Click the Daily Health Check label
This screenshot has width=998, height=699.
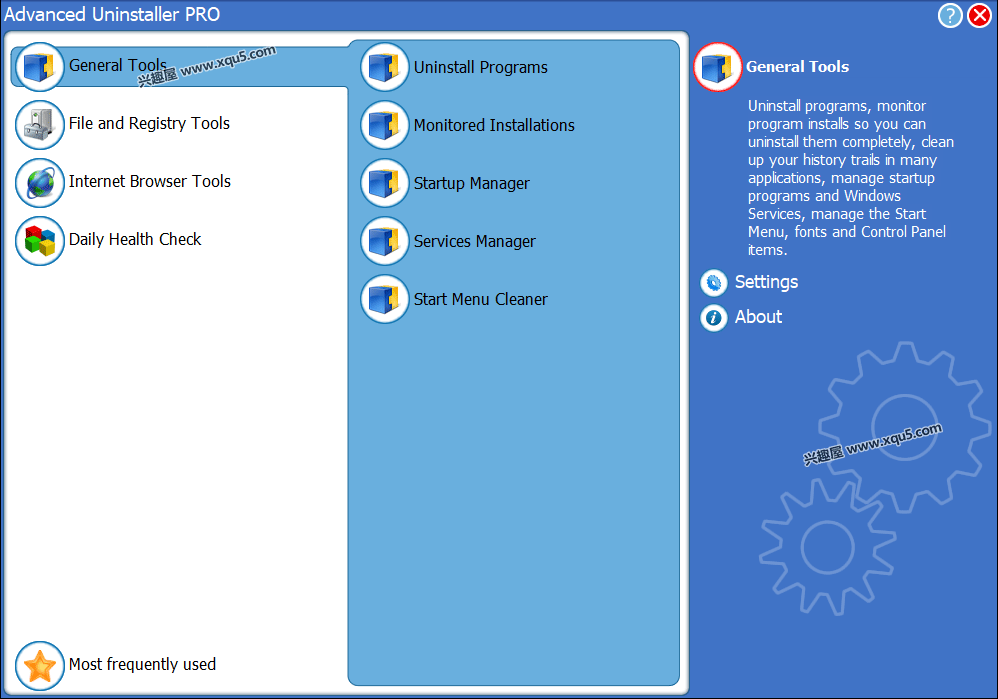coord(135,240)
